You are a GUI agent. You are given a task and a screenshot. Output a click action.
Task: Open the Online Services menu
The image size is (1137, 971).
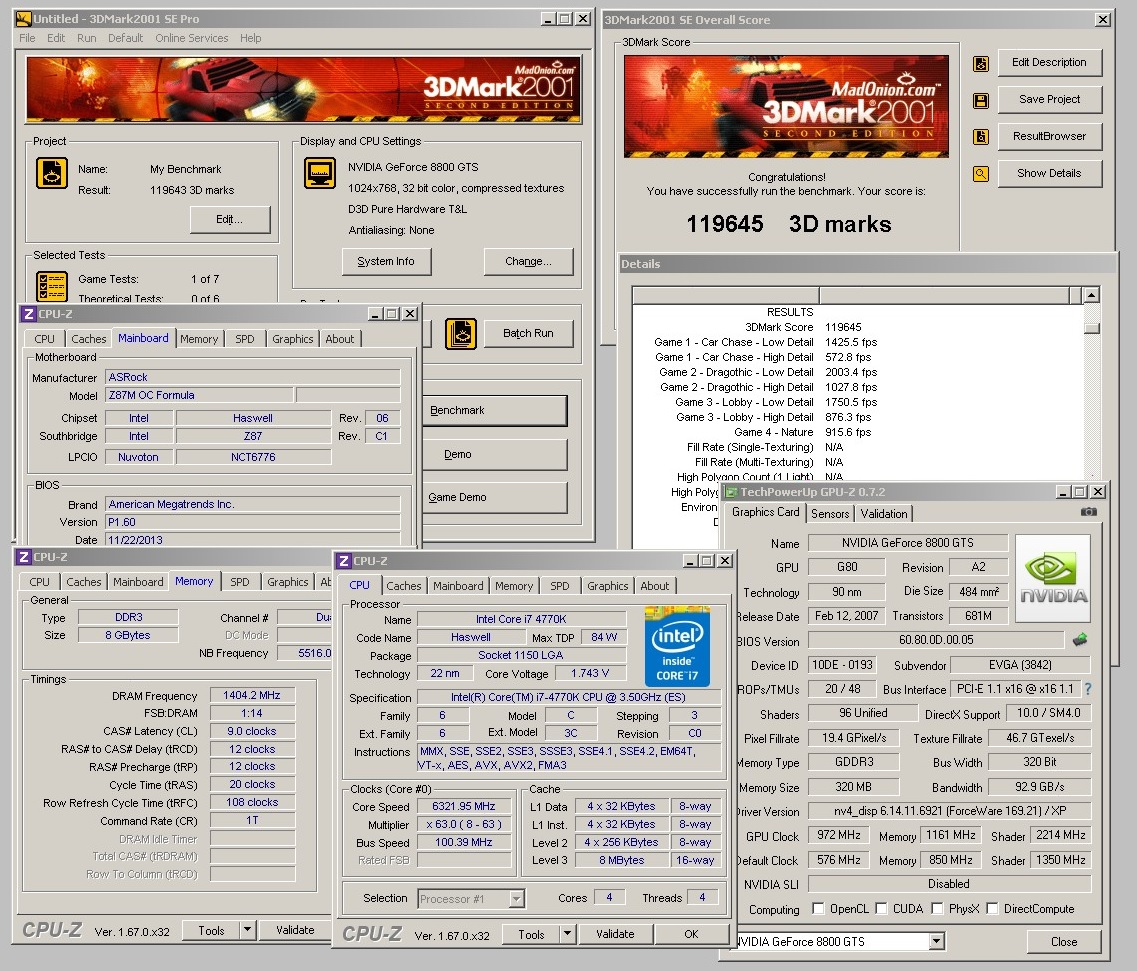click(191, 38)
